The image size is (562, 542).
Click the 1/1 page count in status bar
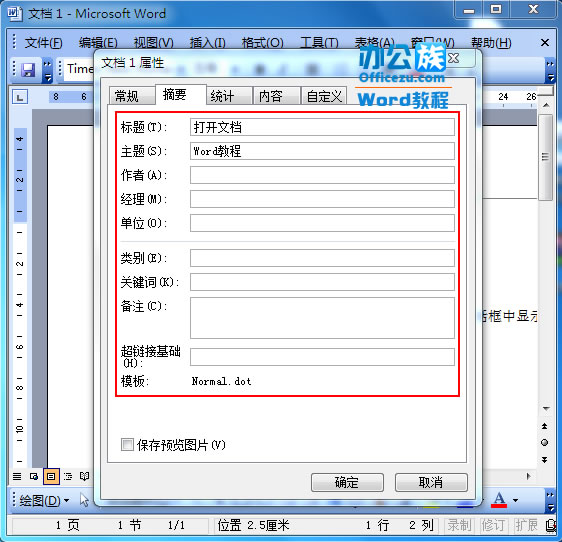pos(176,526)
